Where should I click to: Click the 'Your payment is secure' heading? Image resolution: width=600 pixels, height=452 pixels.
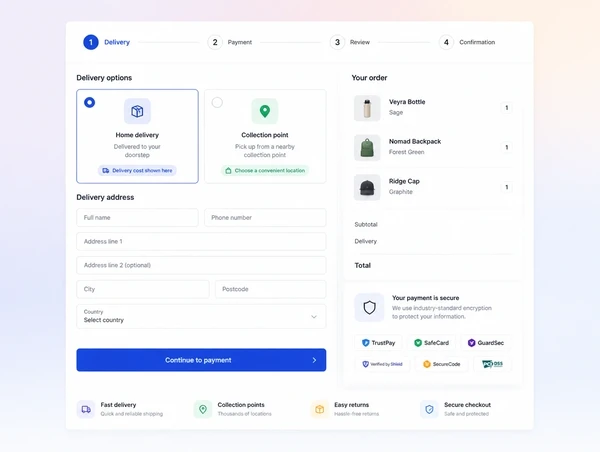click(x=426, y=298)
